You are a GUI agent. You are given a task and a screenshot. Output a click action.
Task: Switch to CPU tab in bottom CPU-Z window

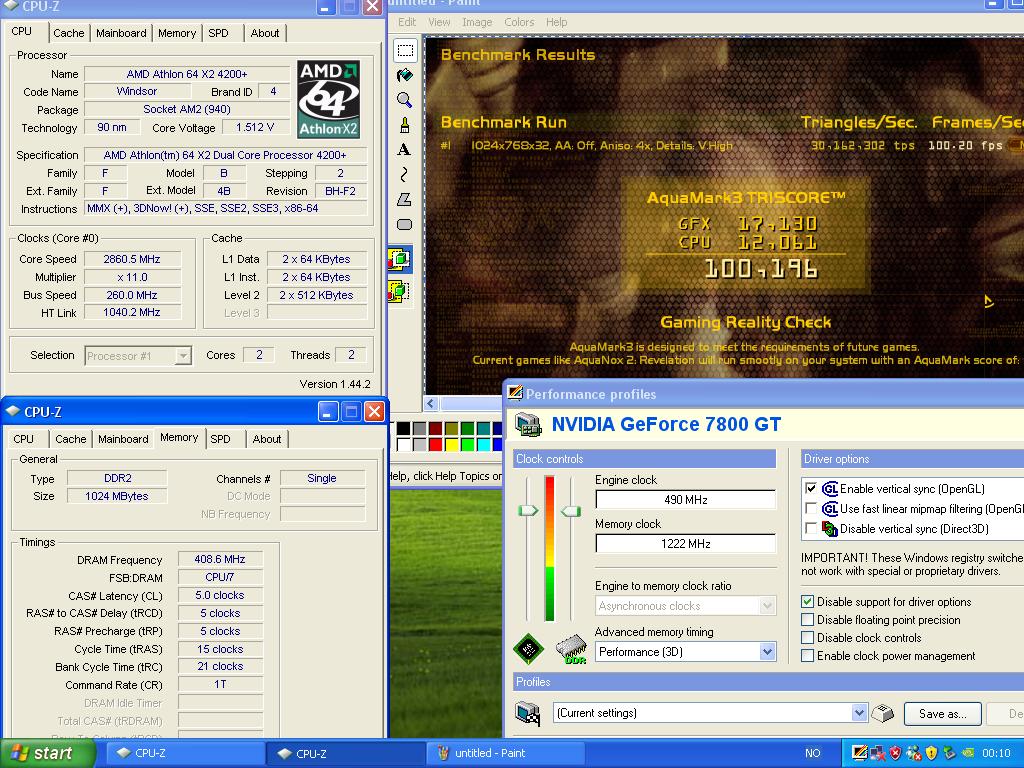[24, 439]
